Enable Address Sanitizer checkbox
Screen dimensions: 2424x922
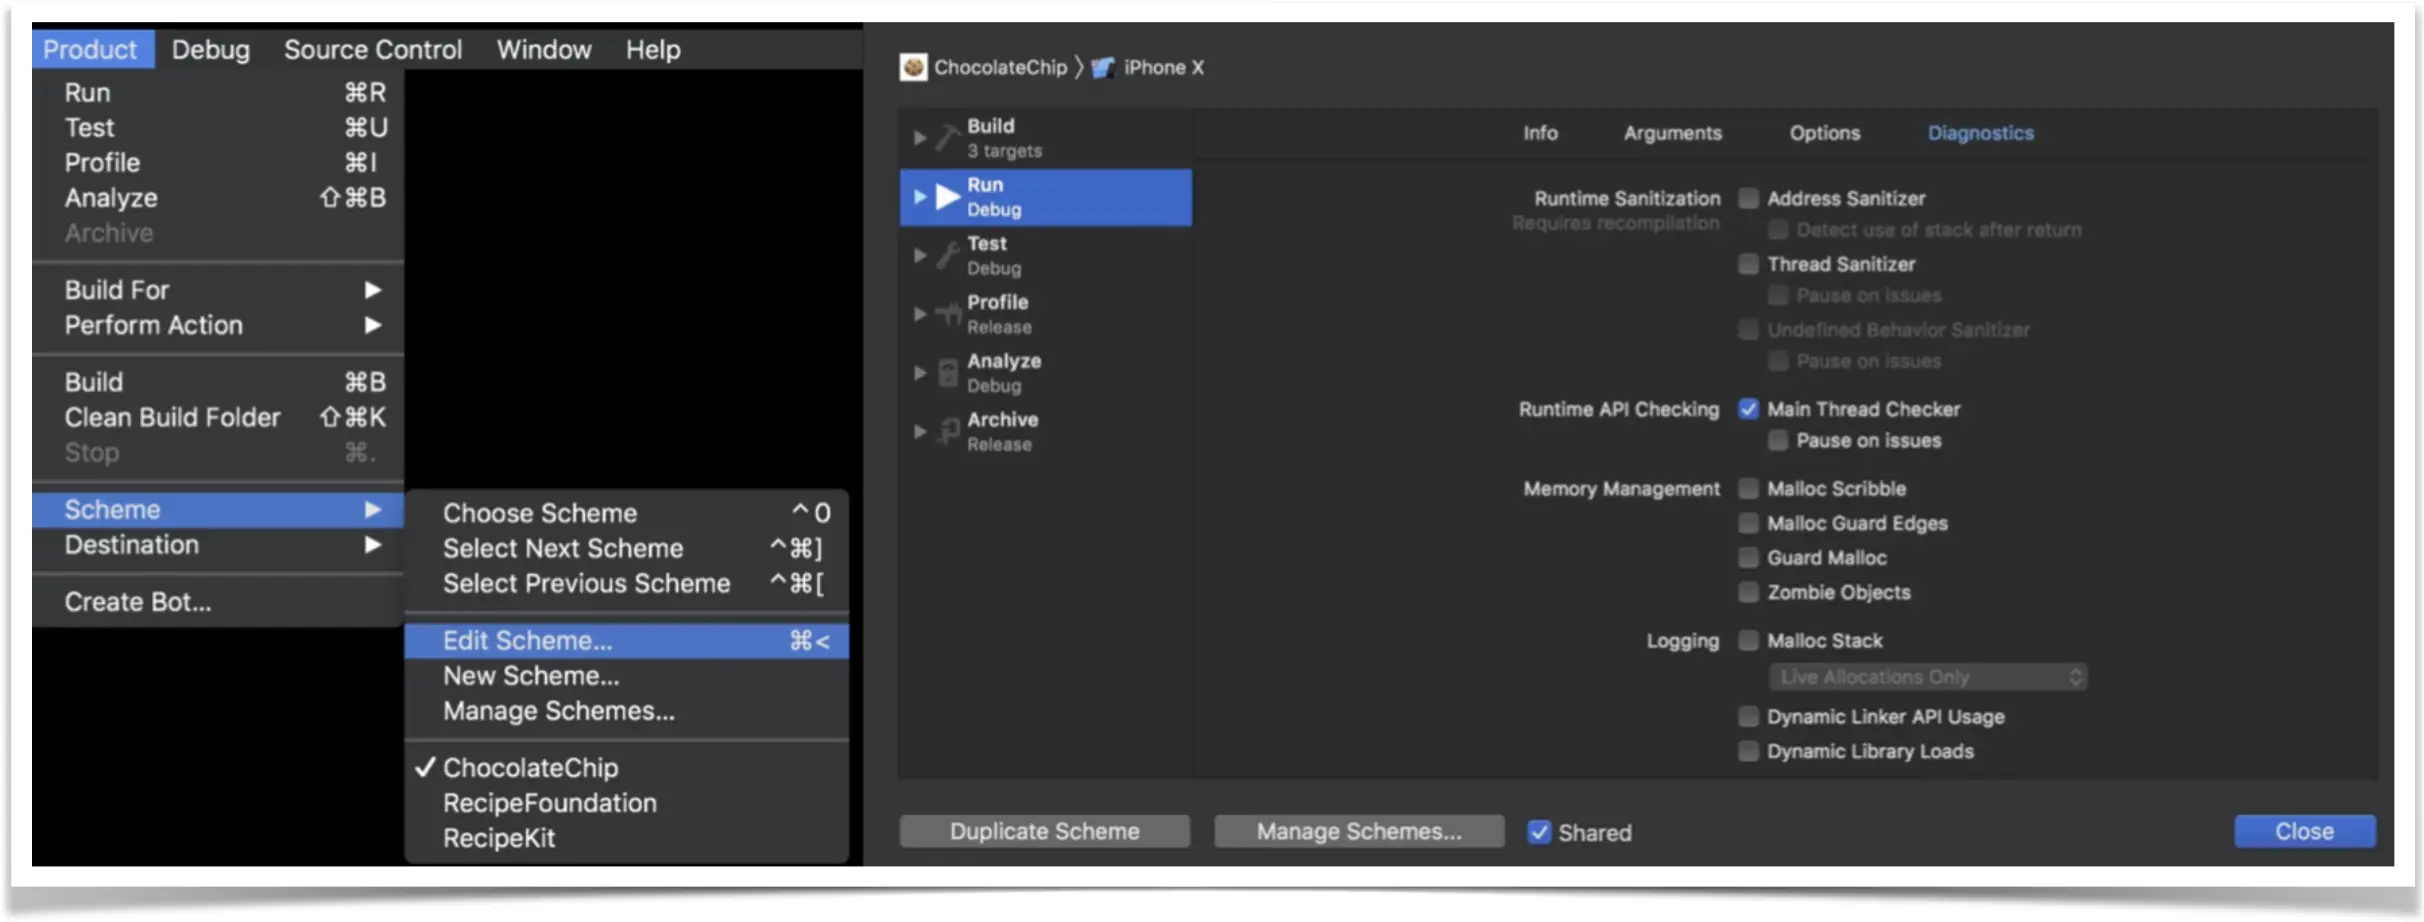click(x=1748, y=198)
